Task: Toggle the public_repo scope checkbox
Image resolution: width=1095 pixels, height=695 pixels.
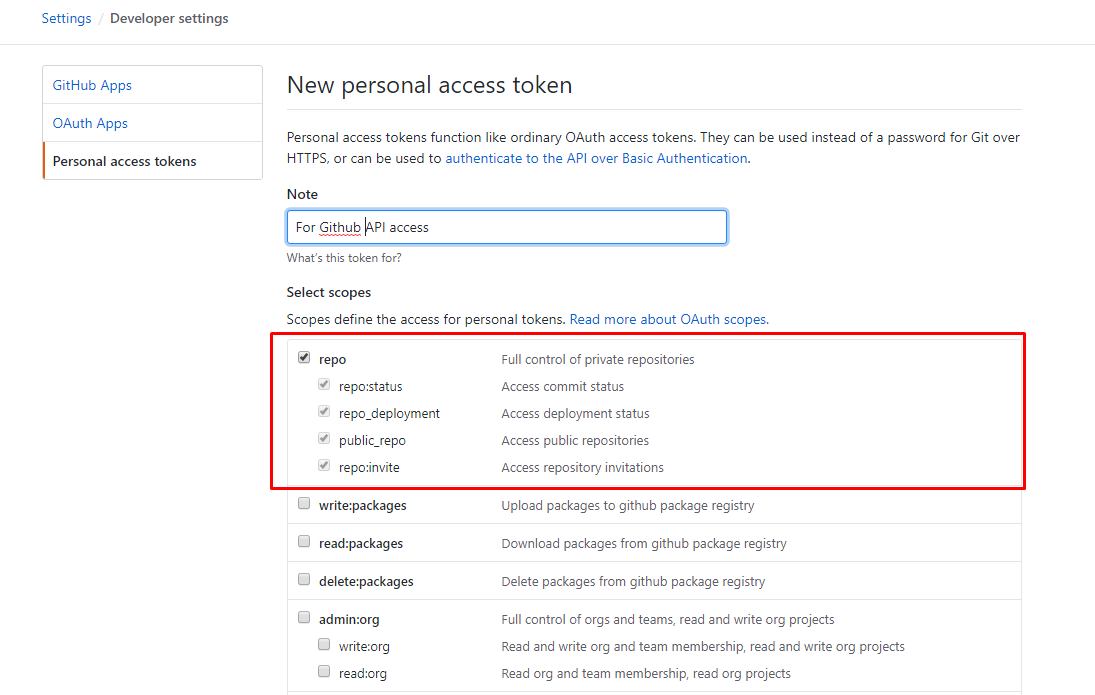Action: 324,439
